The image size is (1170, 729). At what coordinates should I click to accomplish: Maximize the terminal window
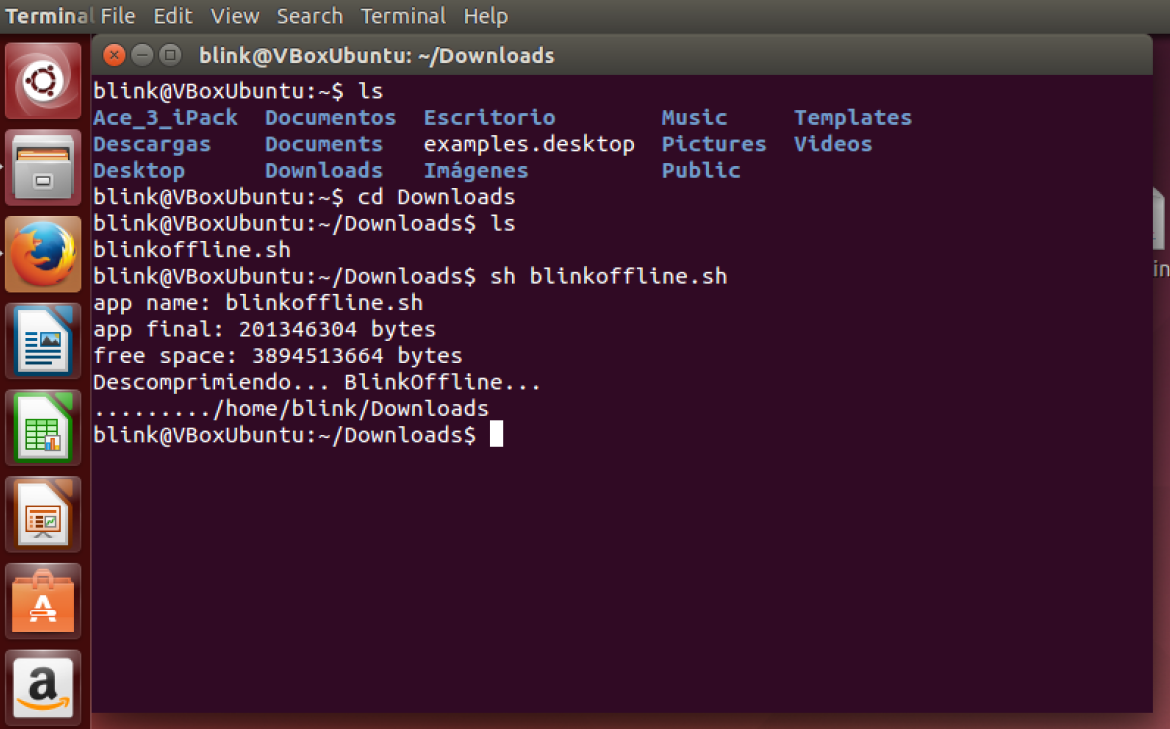170,55
